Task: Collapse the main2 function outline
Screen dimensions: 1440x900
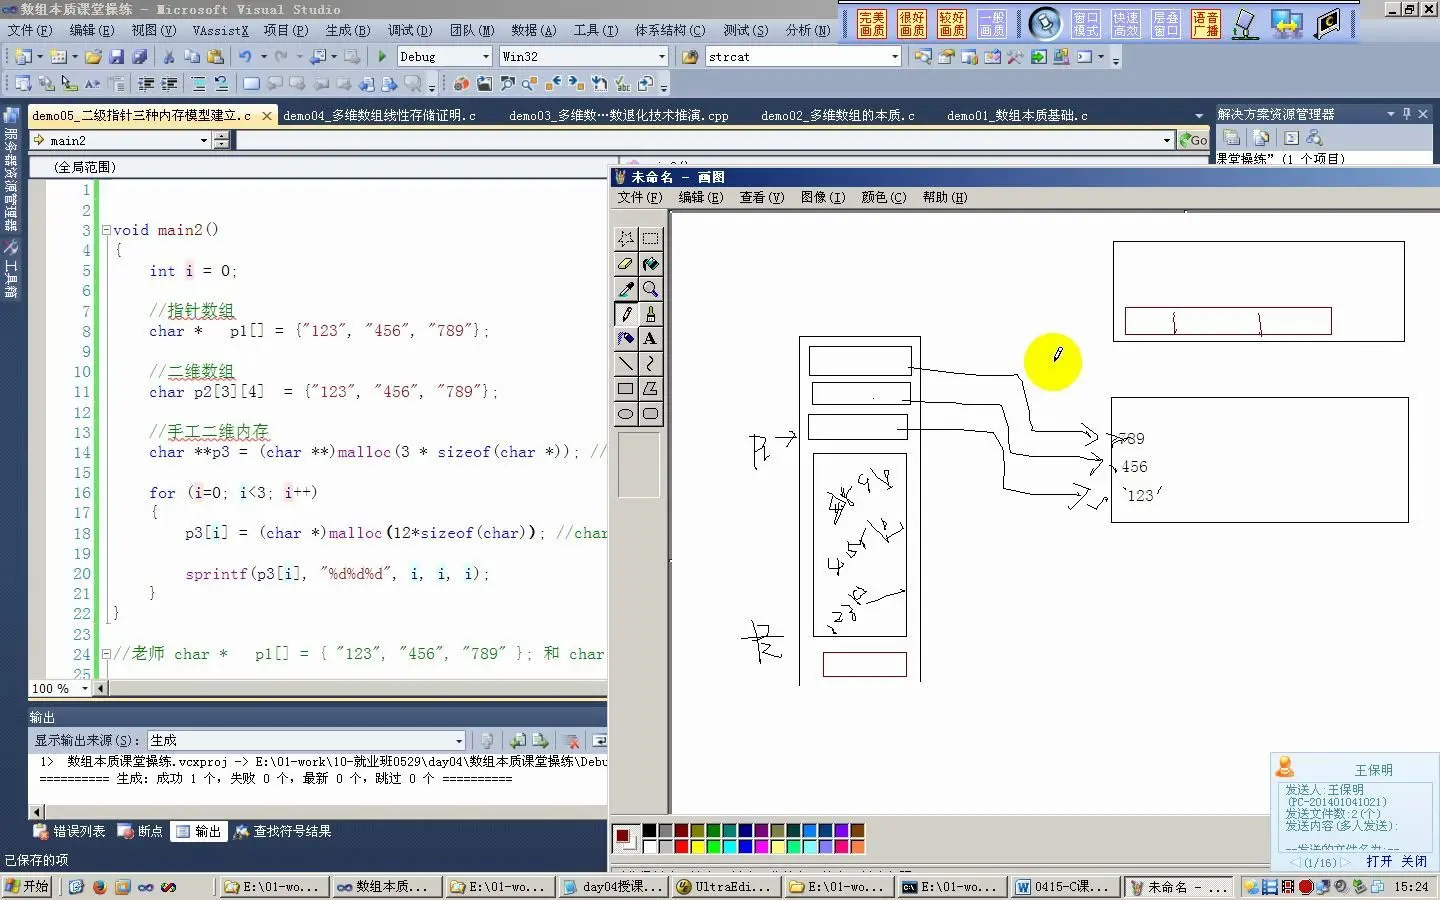Action: click(106, 230)
